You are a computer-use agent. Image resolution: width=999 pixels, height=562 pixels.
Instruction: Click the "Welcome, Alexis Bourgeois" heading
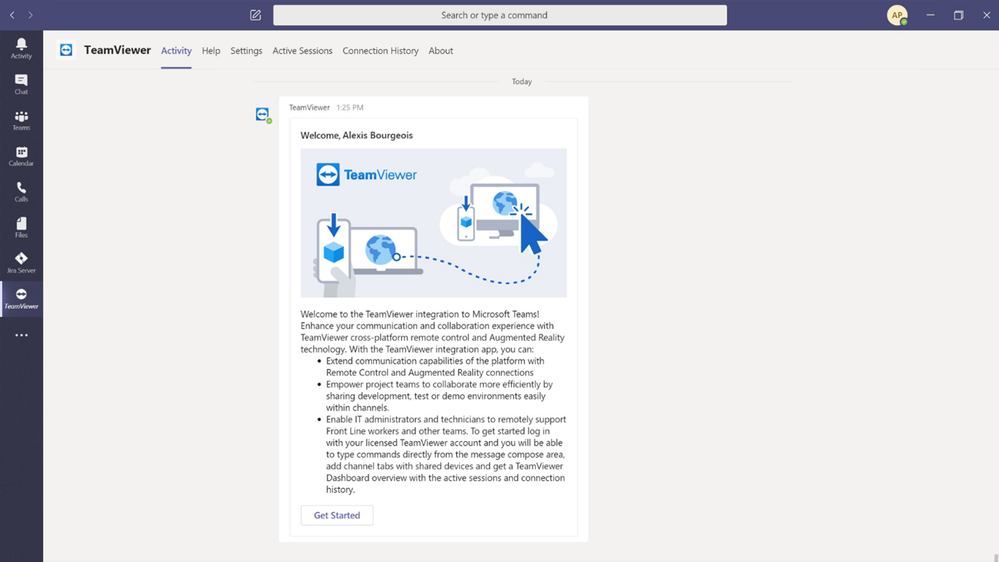(x=356, y=135)
